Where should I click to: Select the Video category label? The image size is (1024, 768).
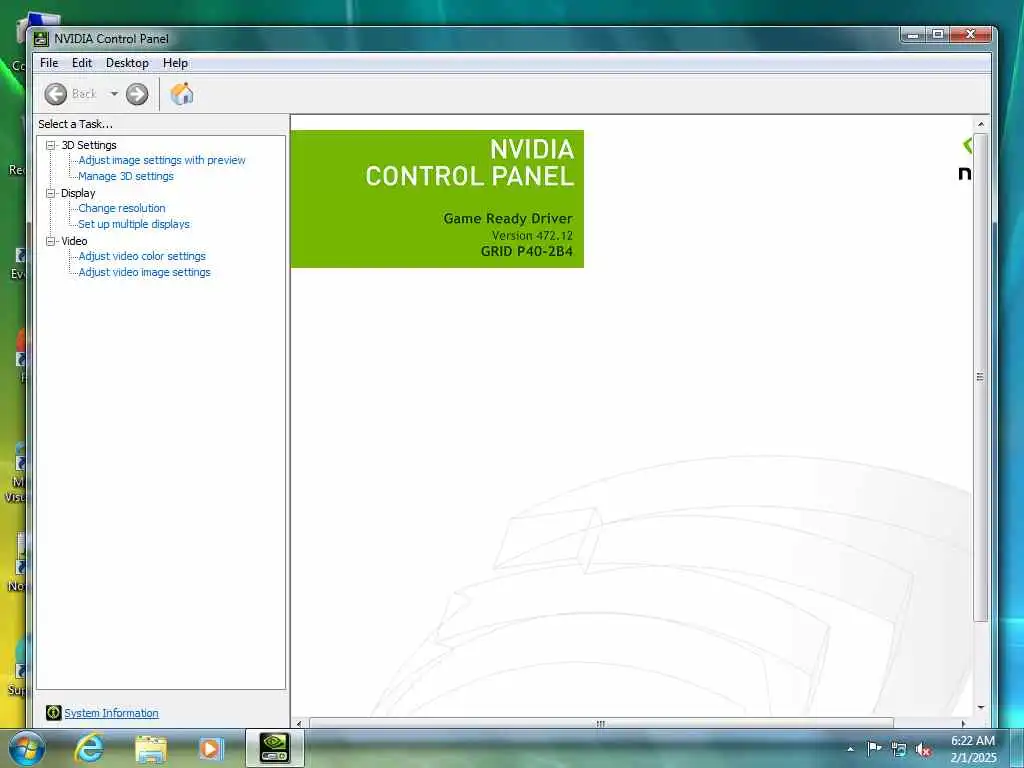[74, 241]
